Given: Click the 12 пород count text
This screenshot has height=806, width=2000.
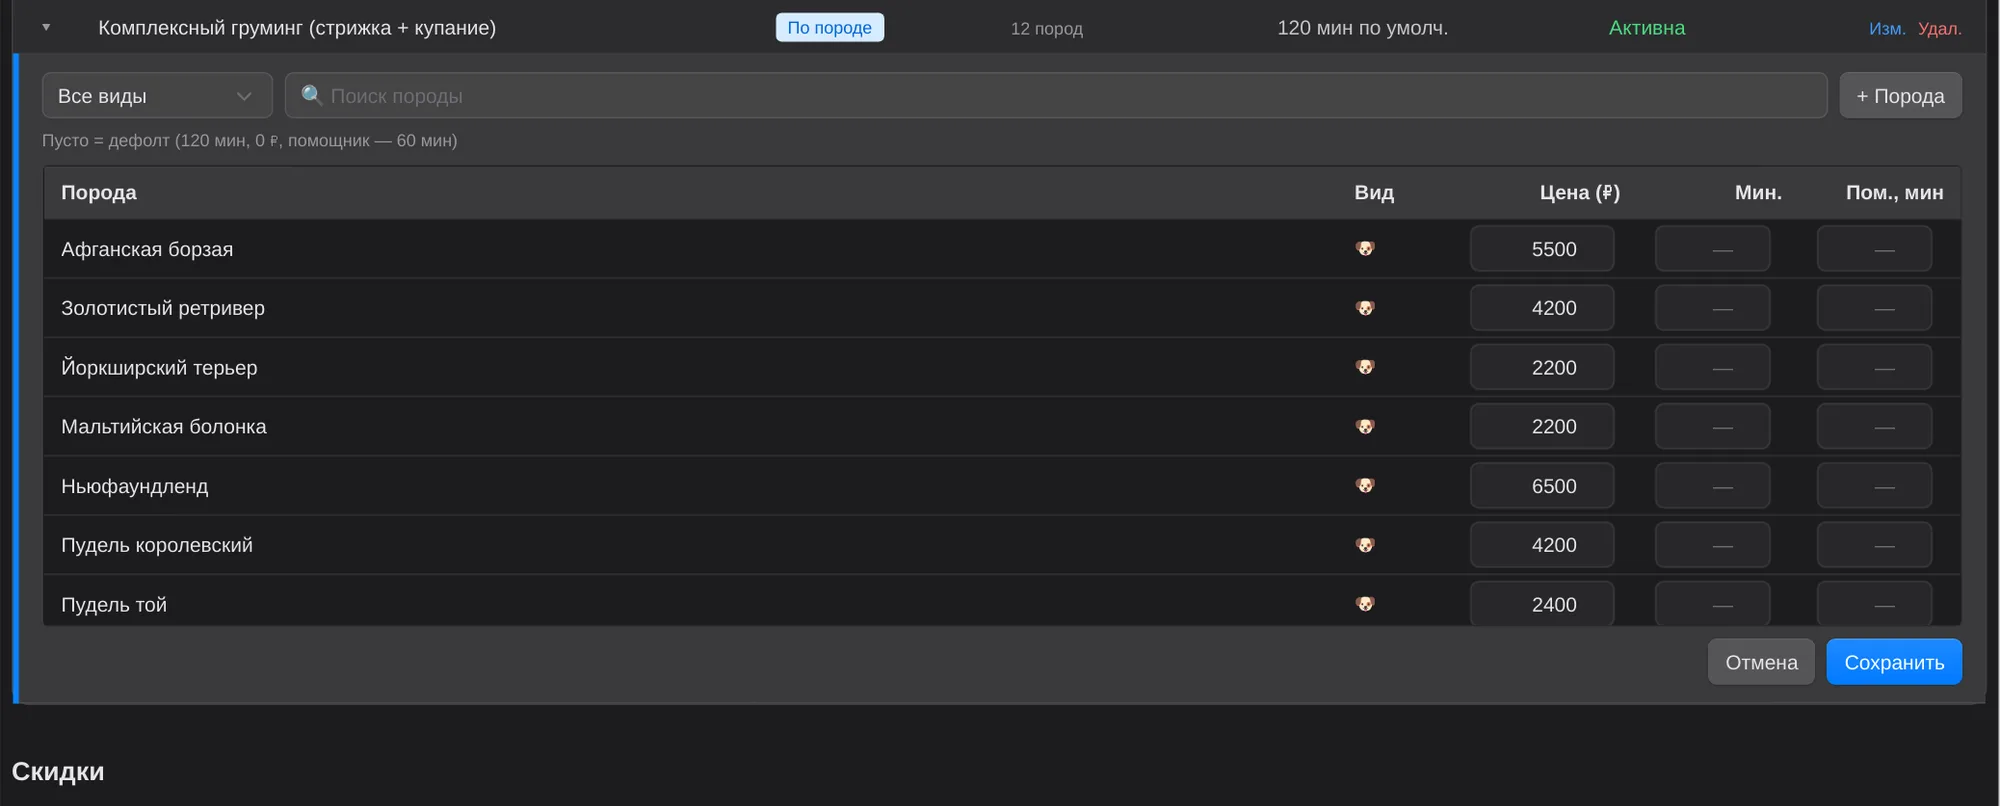Looking at the screenshot, I should 1047,29.
